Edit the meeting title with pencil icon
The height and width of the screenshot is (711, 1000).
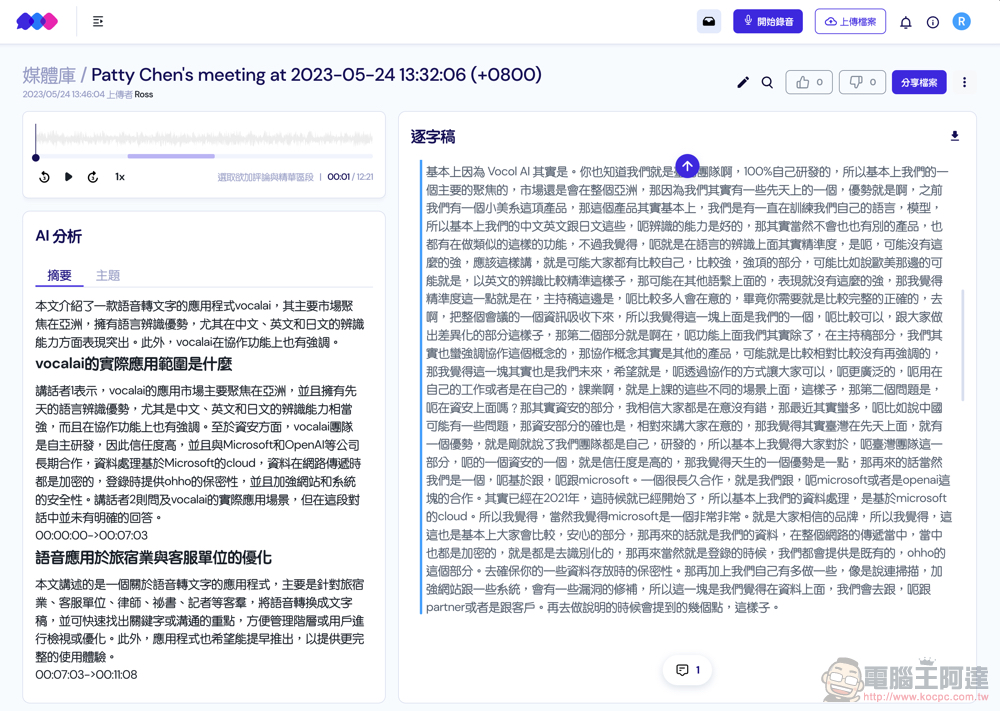[743, 83]
